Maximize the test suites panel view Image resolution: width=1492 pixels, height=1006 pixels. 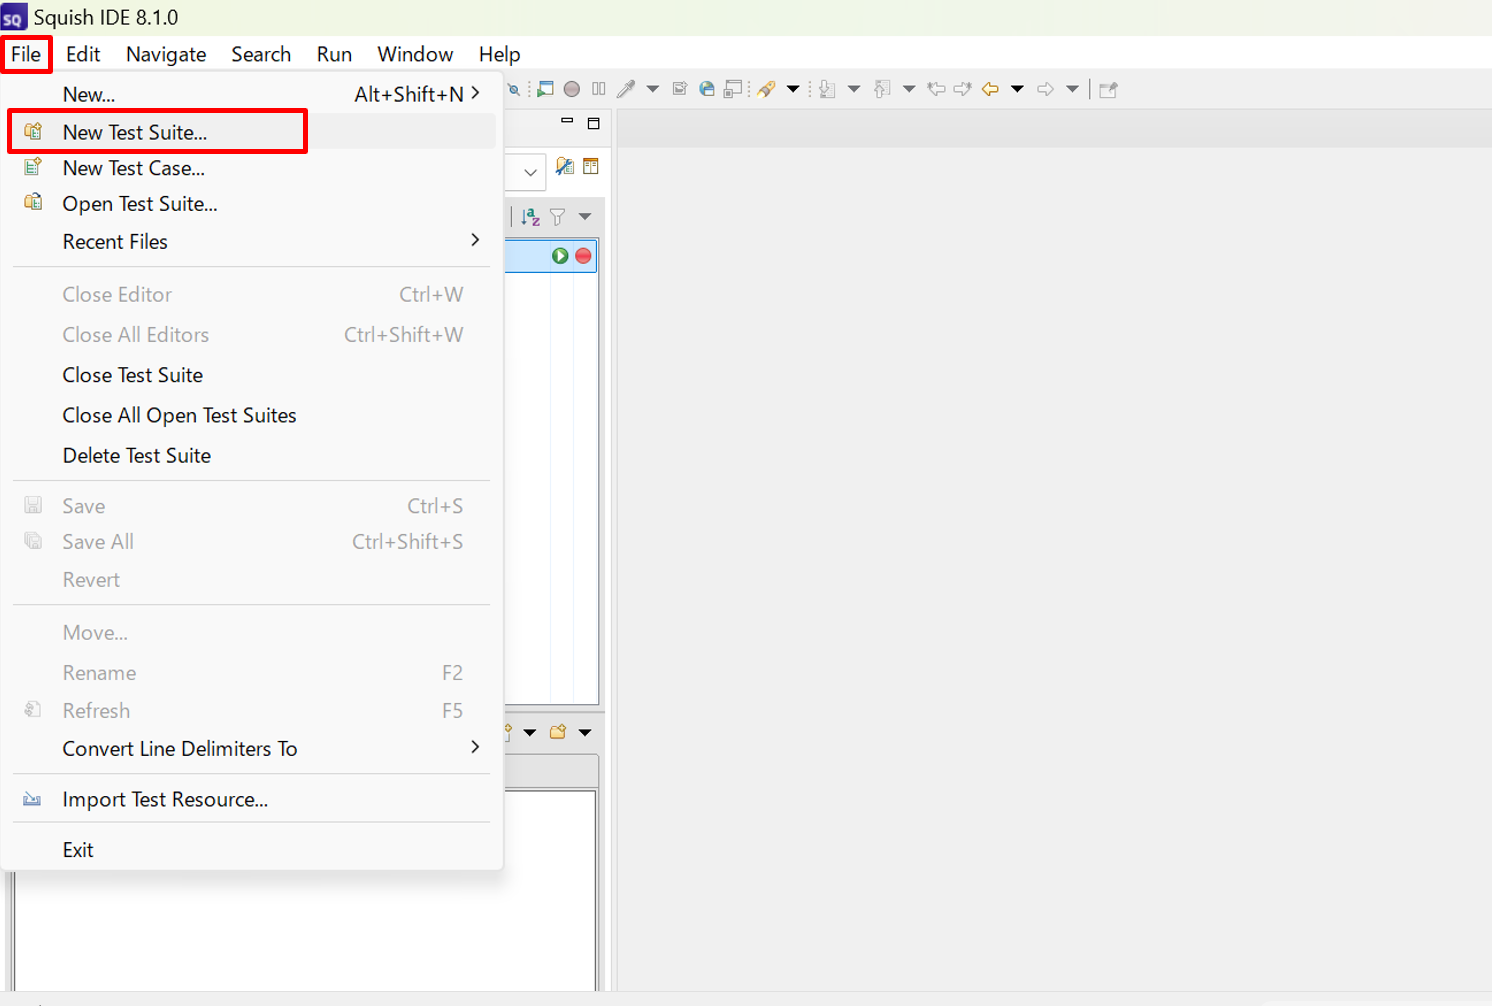tap(593, 123)
